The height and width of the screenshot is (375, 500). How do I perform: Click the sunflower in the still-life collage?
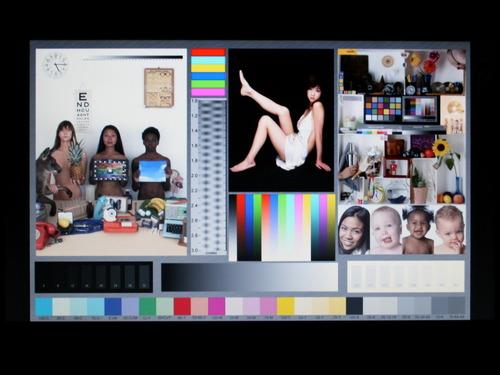point(441,147)
